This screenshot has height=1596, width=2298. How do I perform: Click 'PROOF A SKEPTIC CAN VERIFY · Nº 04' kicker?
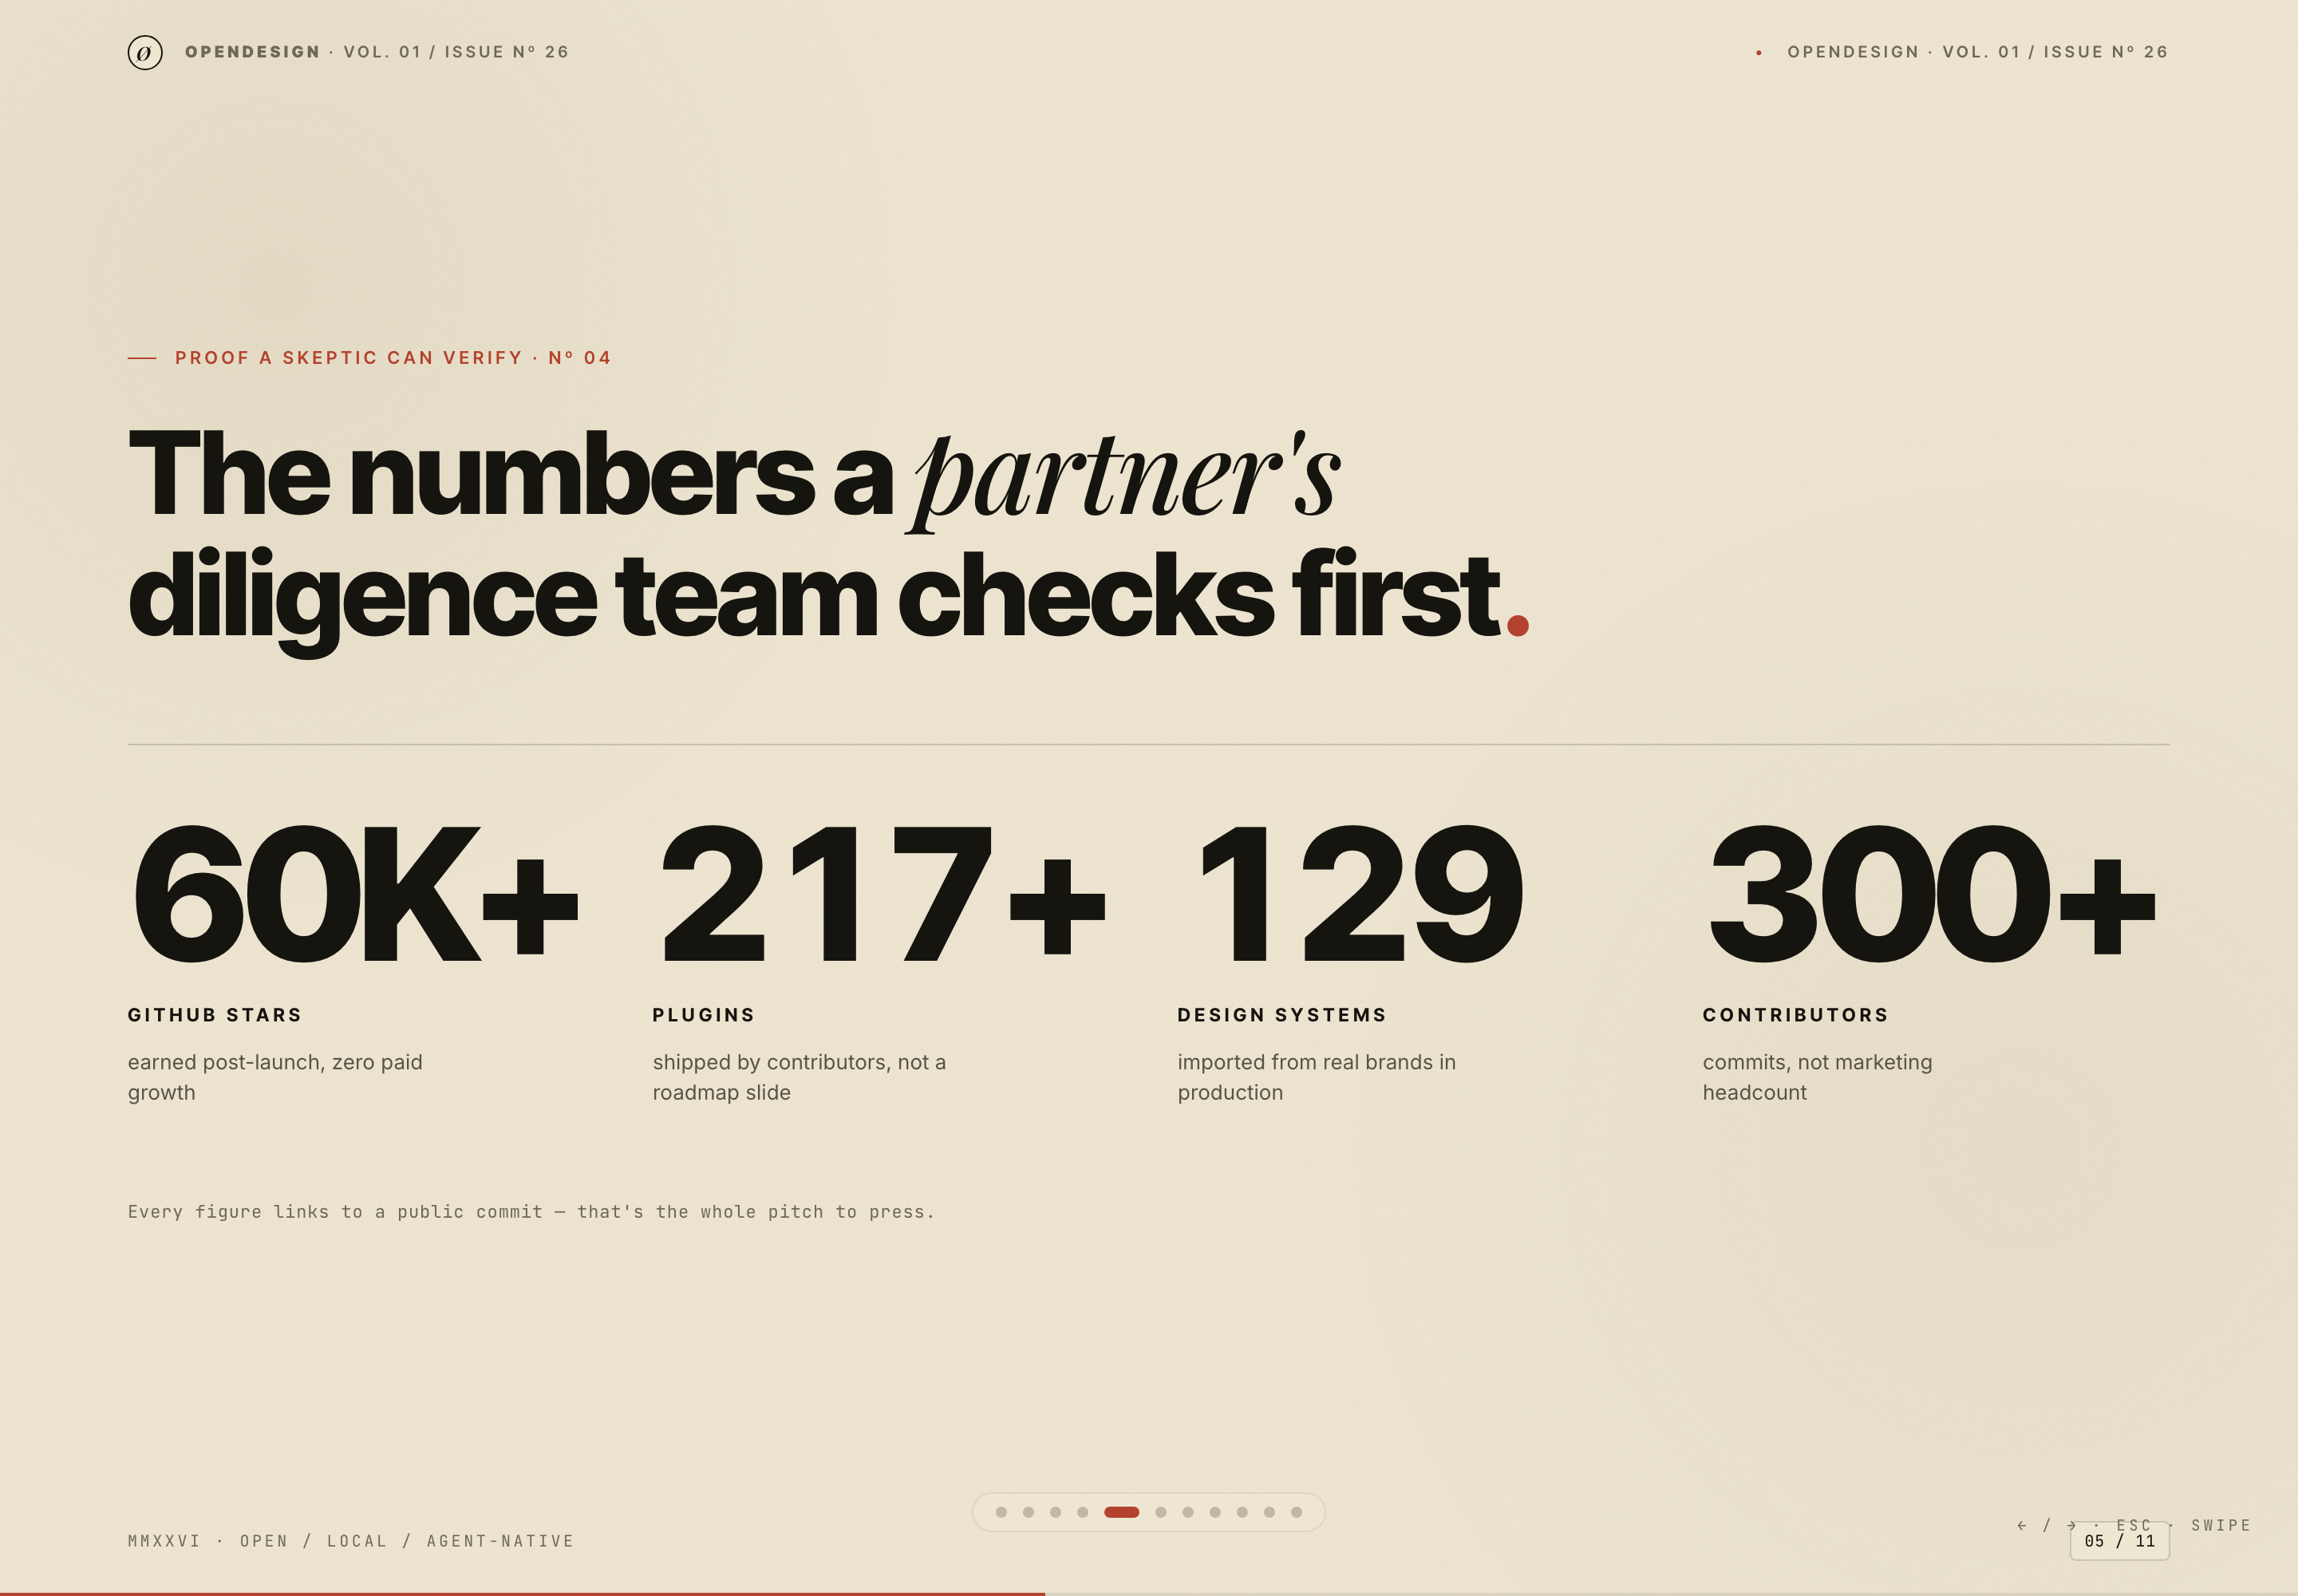click(x=393, y=358)
